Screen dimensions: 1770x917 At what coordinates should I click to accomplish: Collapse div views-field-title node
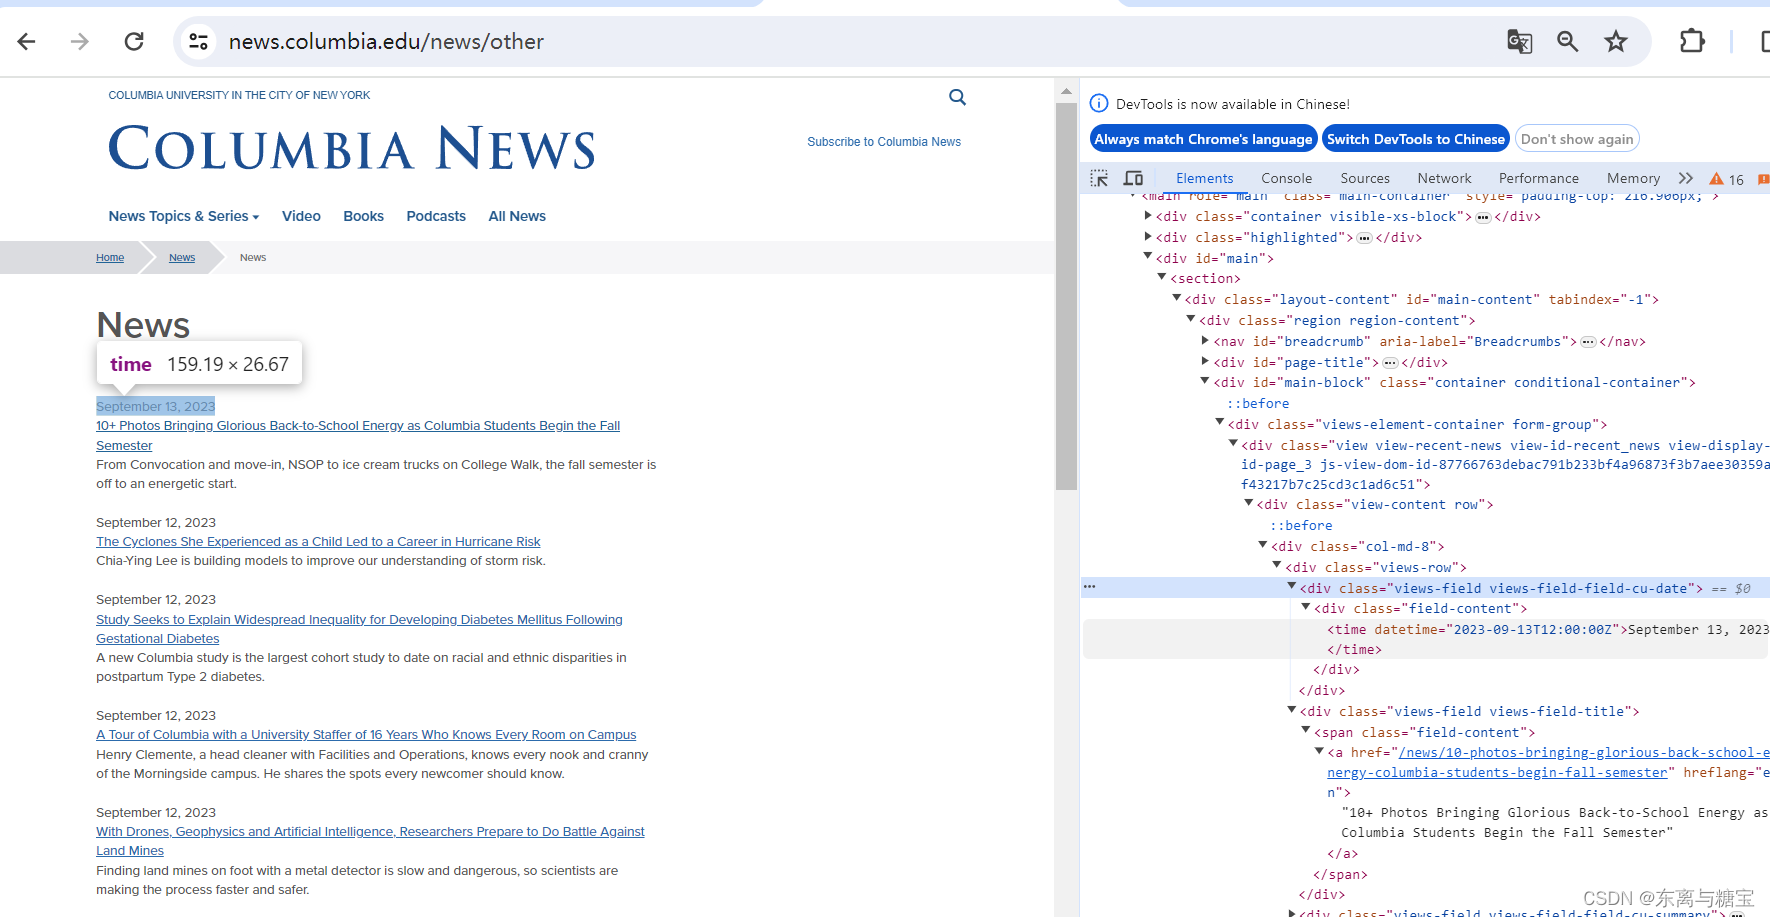tap(1292, 710)
